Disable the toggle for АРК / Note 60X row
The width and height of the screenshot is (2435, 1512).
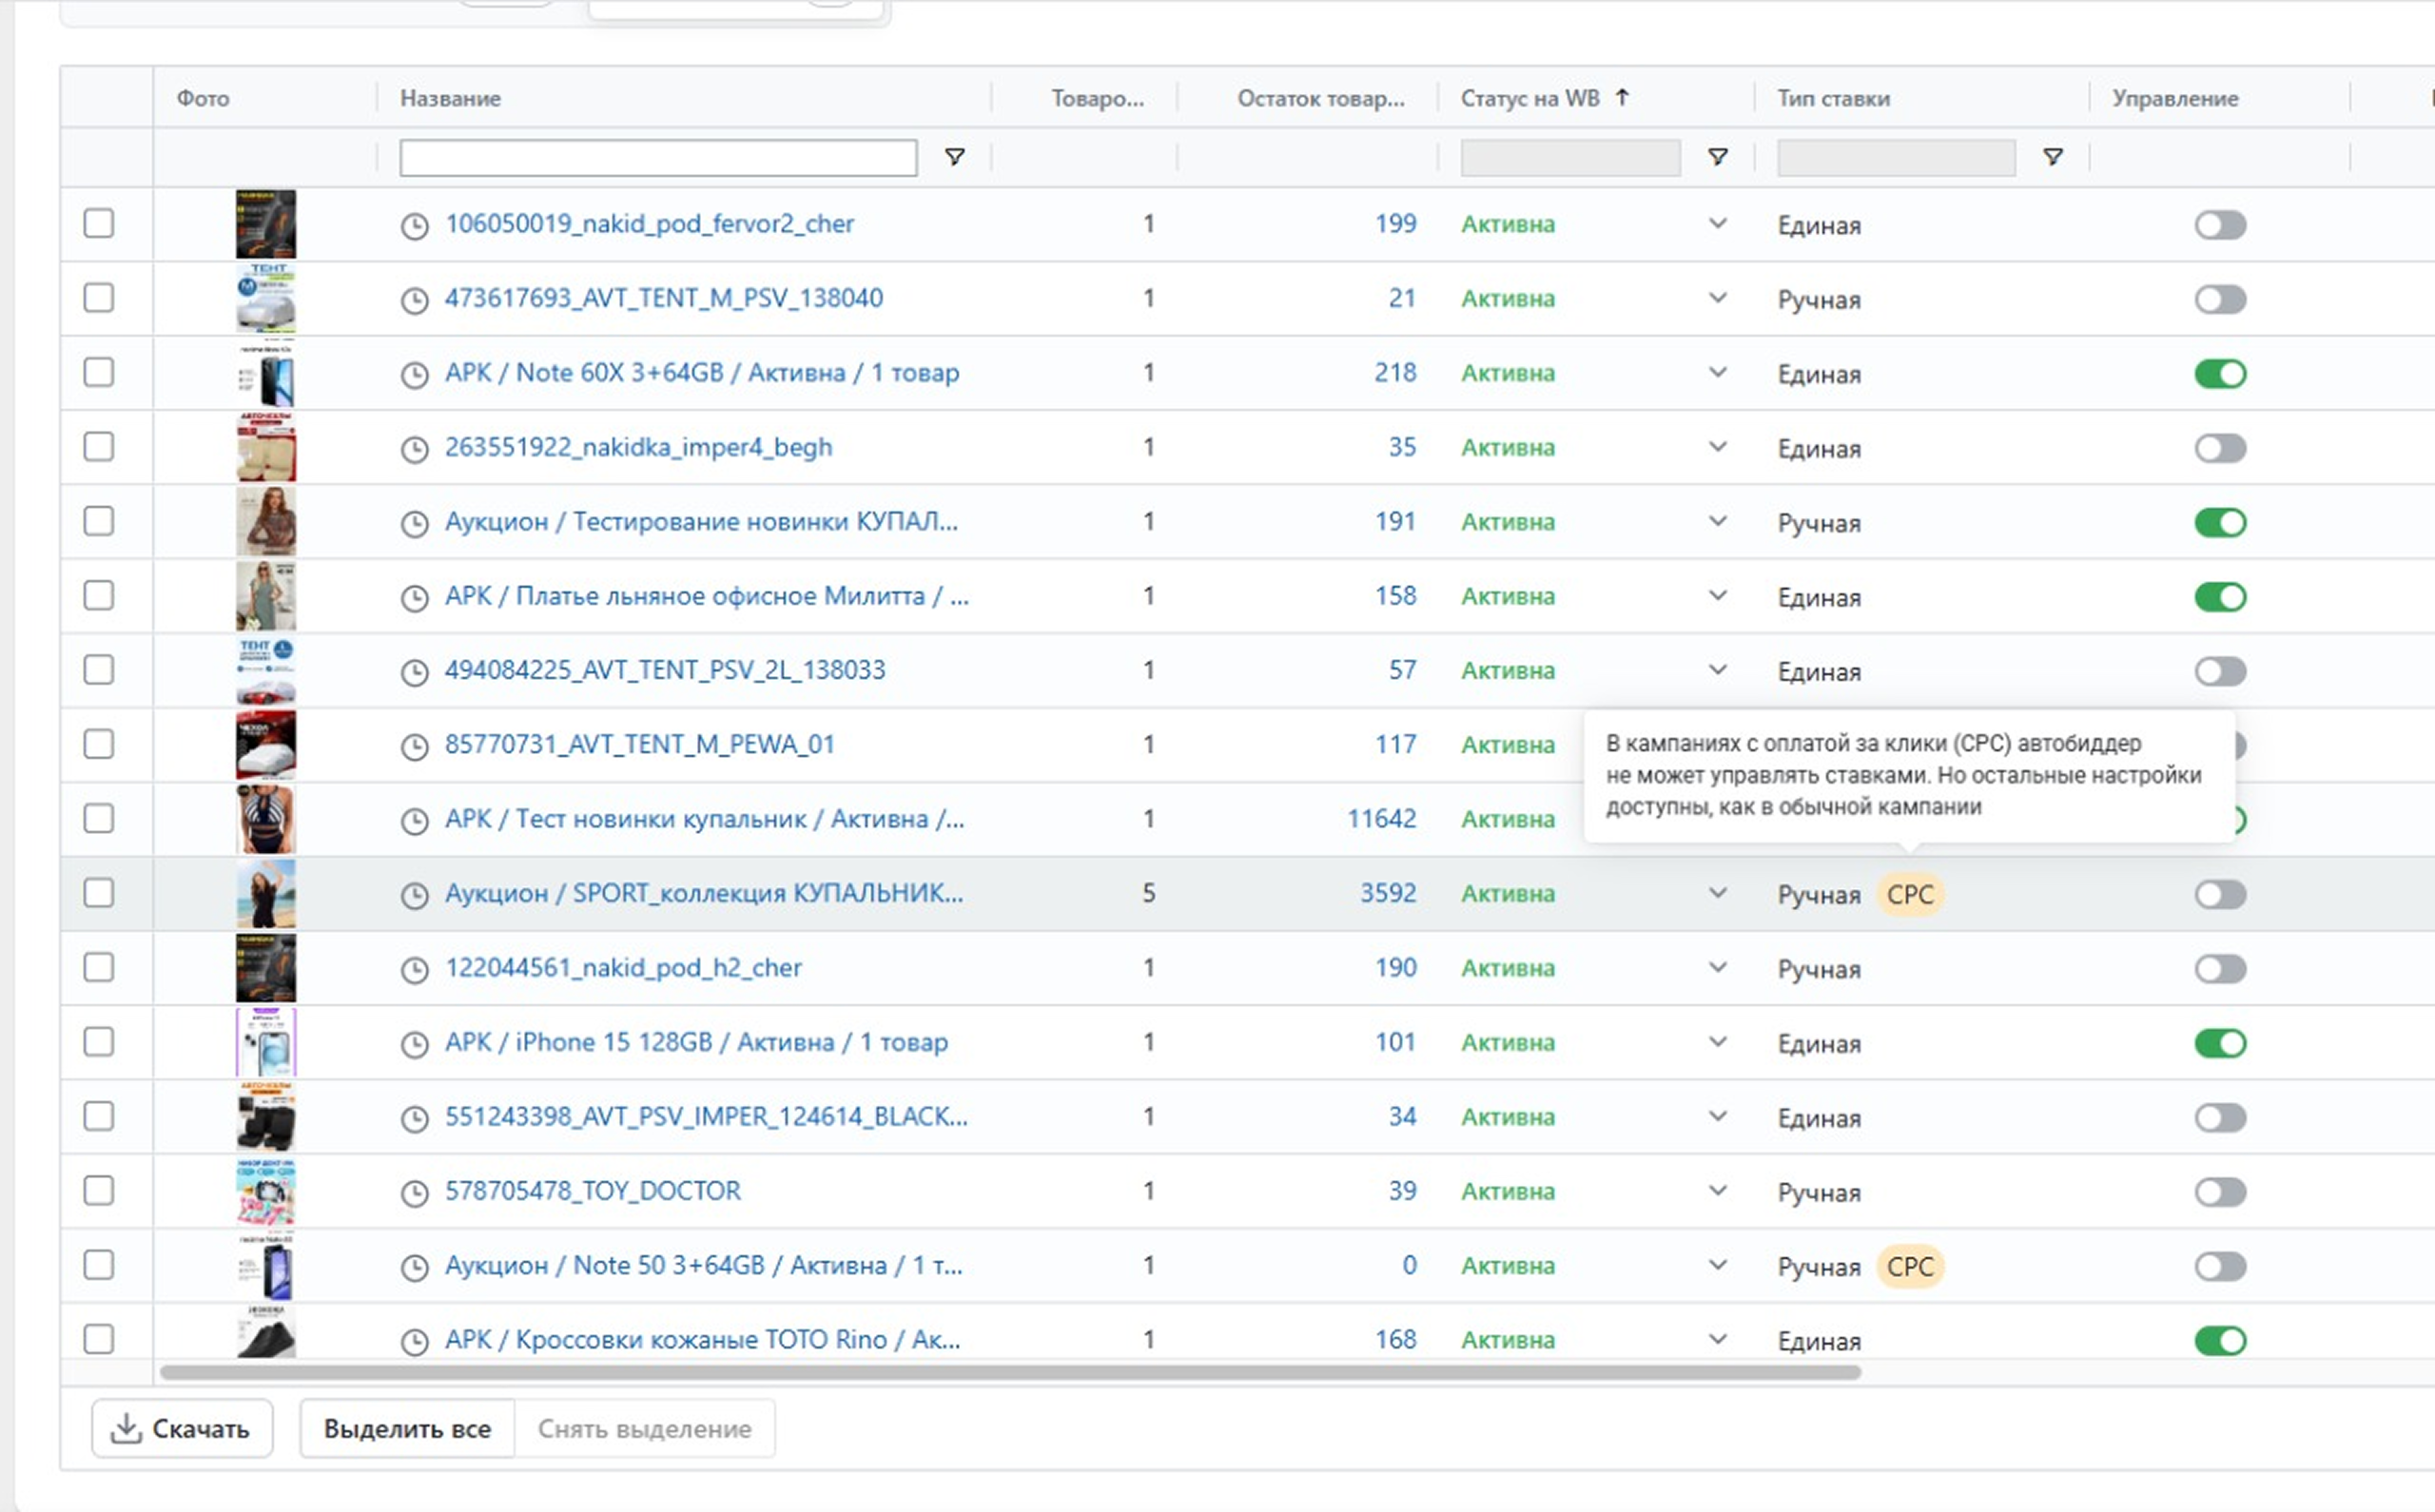2219,374
